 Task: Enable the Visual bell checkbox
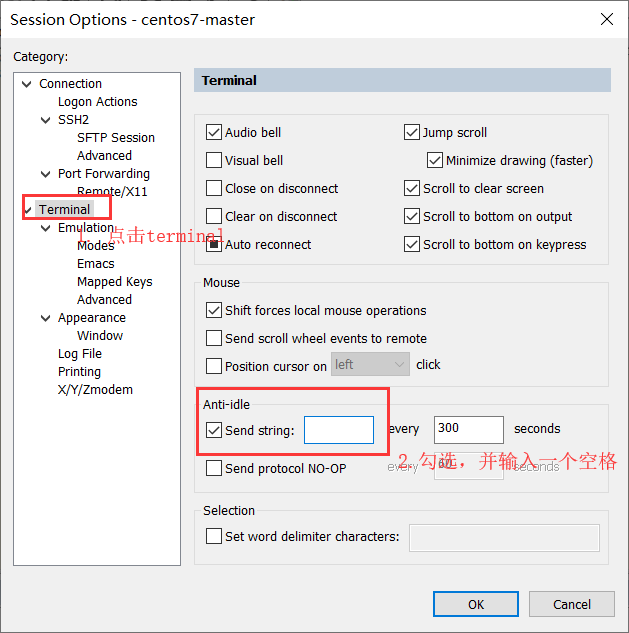pos(214,160)
